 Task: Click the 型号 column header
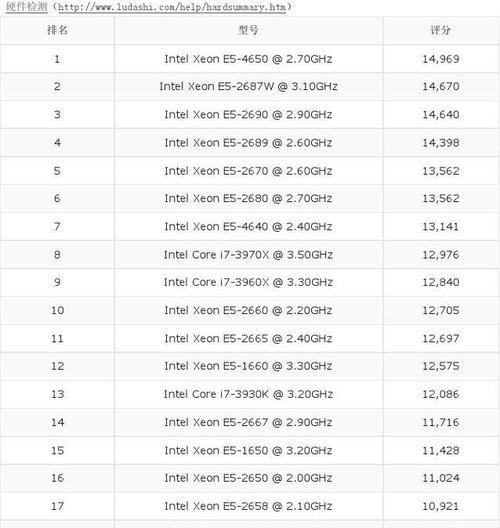pos(248,30)
